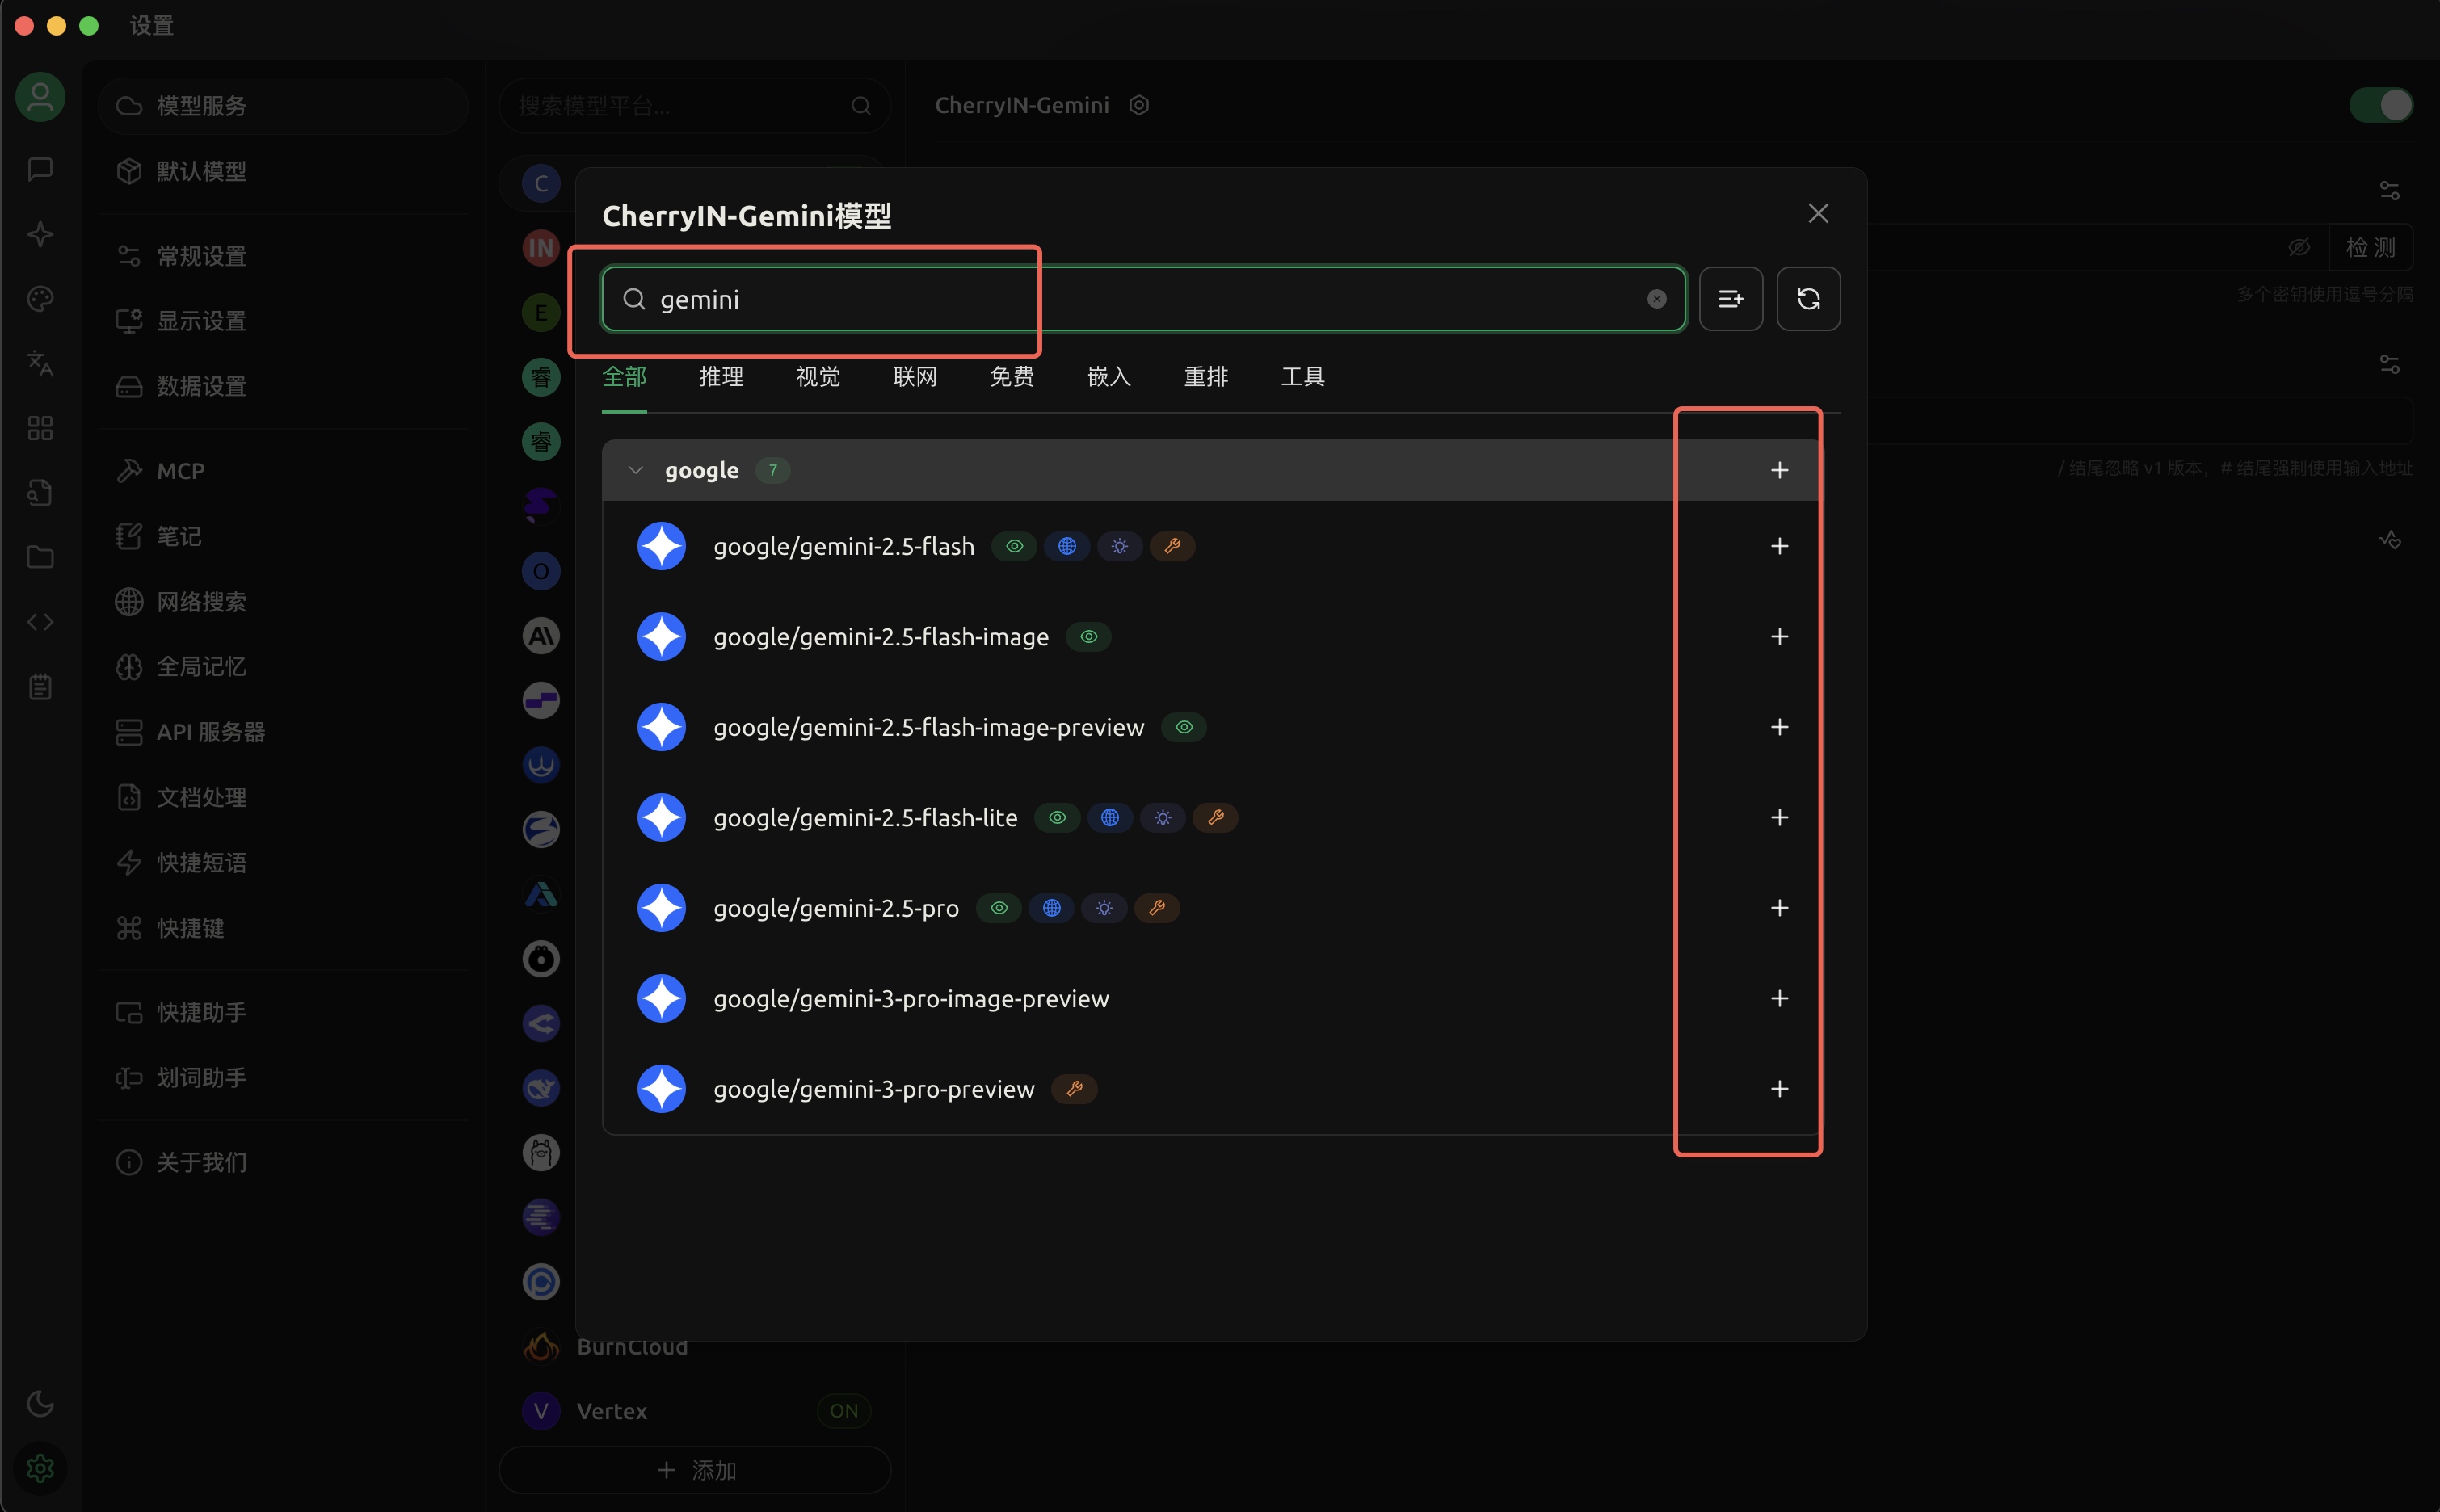
Task: Click the add-all-to-list icon beside the search box
Action: pyautogui.click(x=1730, y=299)
